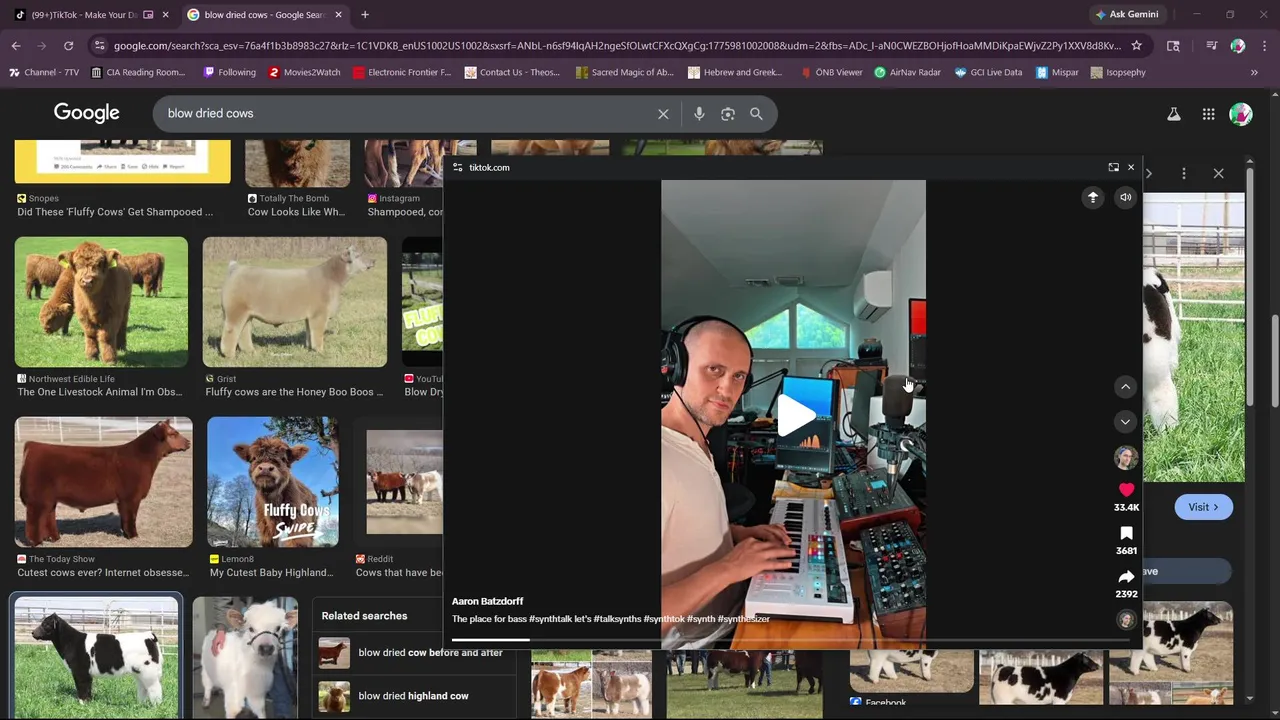This screenshot has width=1280, height=720.
Task: Open AirNav Radar bookmark
Action: [x=907, y=73]
